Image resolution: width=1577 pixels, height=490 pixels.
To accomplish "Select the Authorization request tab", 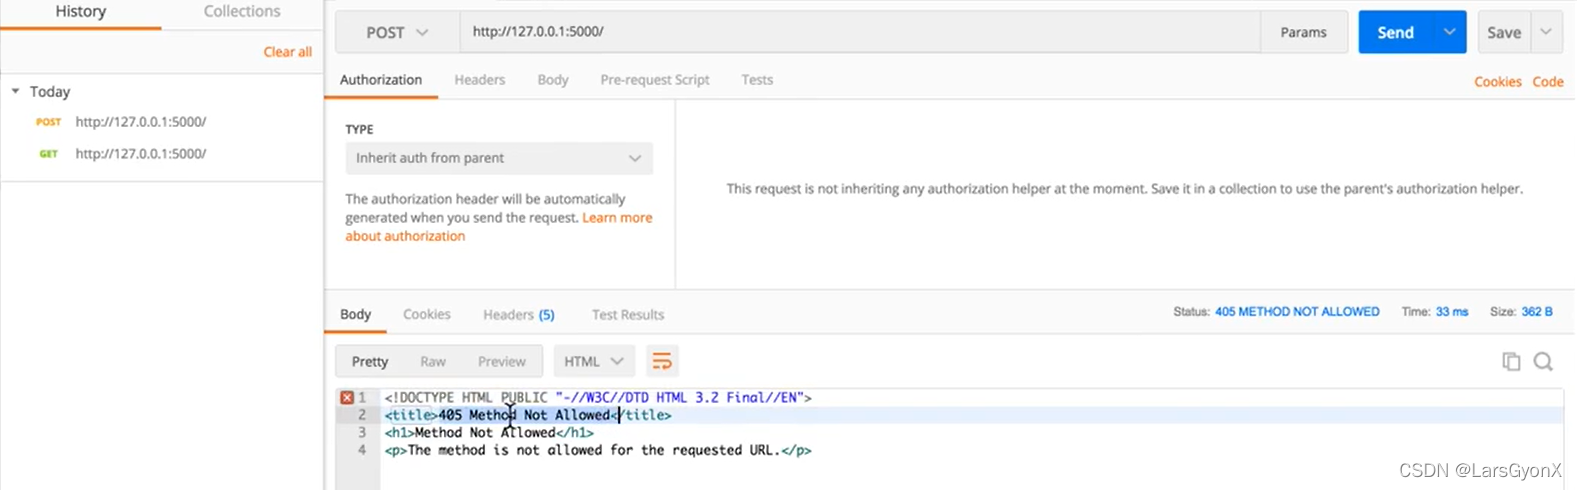I will [381, 80].
